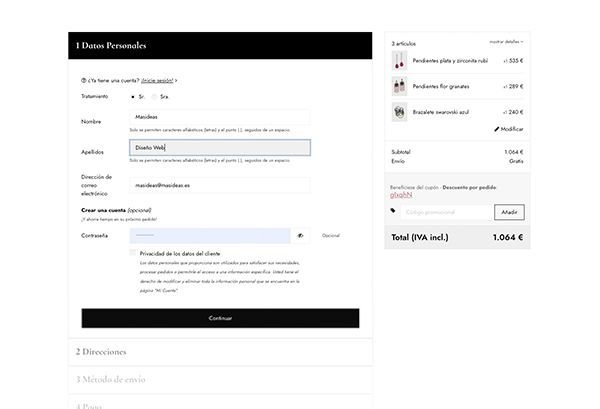600x409 pixels.
Task: Click the pencil icon next to Modificar
Action: tap(497, 129)
